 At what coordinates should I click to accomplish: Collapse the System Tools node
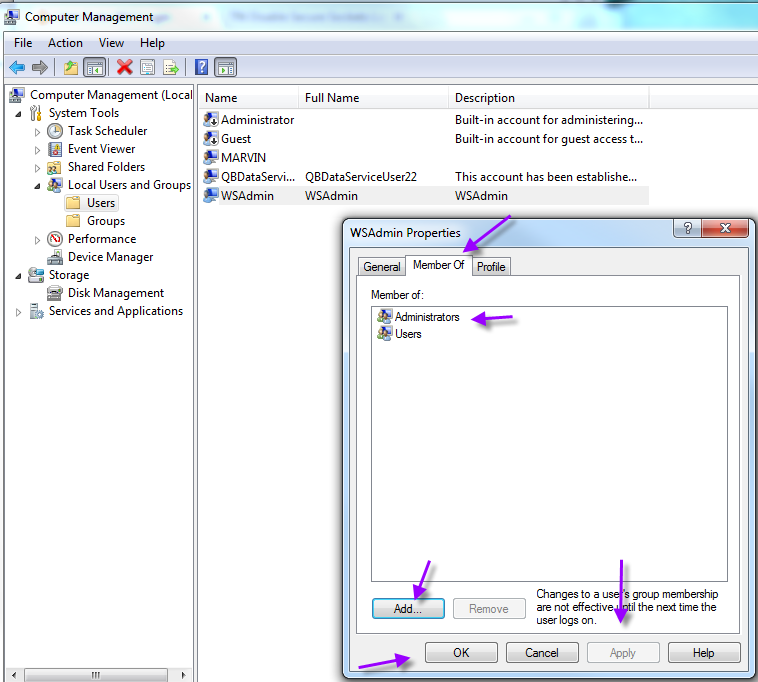pos(18,114)
